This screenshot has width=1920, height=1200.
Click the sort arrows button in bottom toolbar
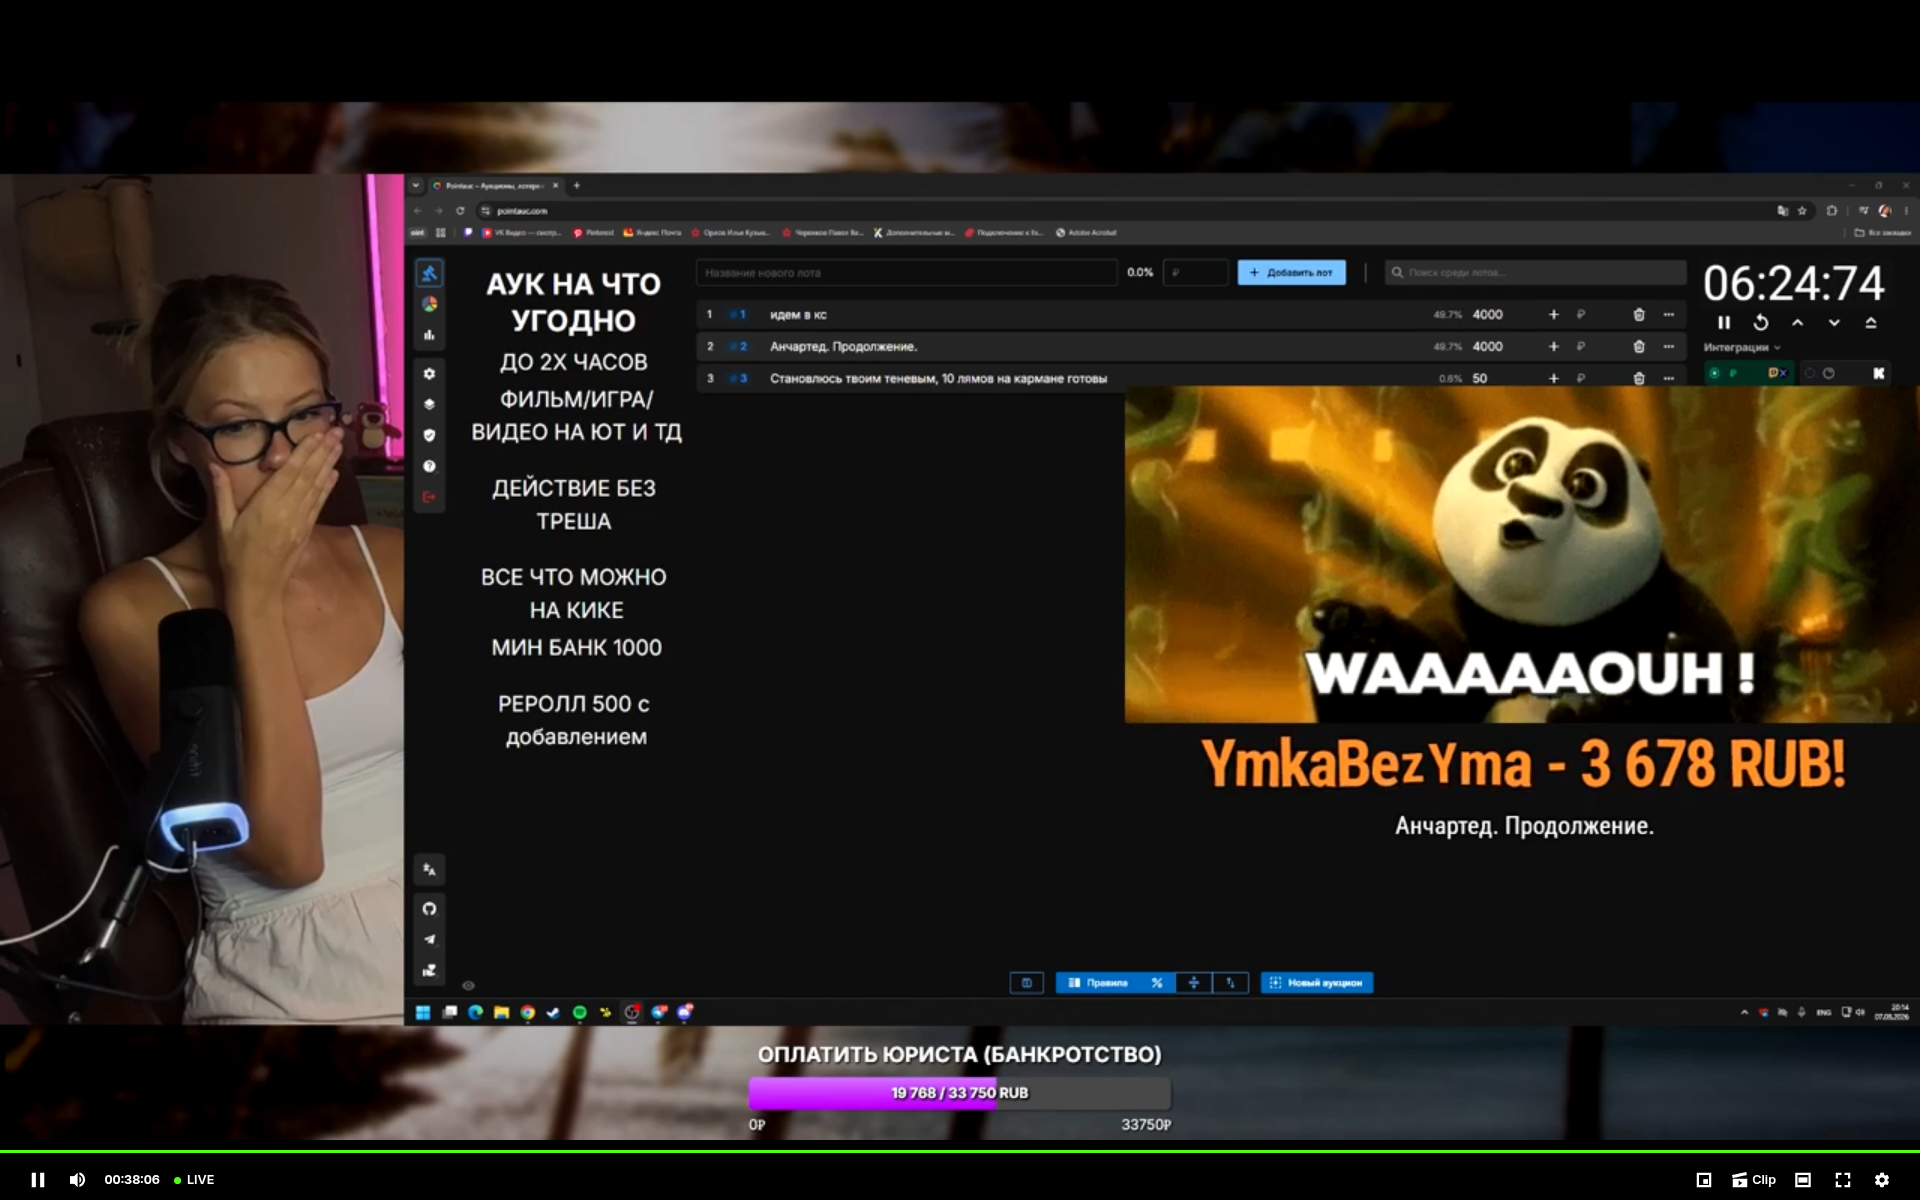coord(1231,983)
